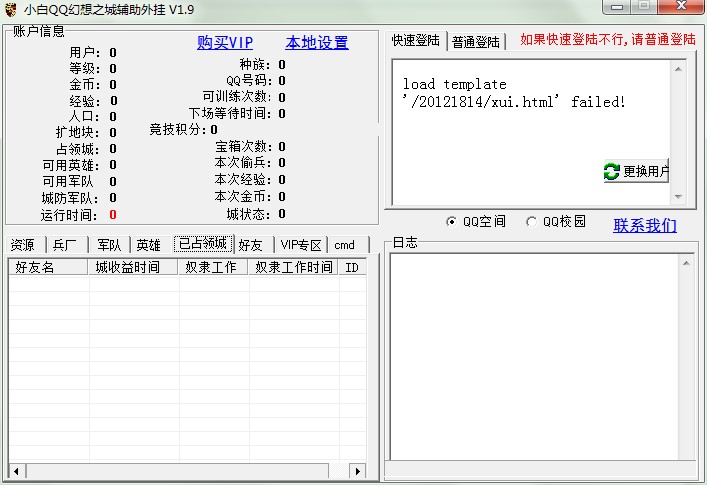
Task: Open the 联系我们 link
Action: point(645,225)
